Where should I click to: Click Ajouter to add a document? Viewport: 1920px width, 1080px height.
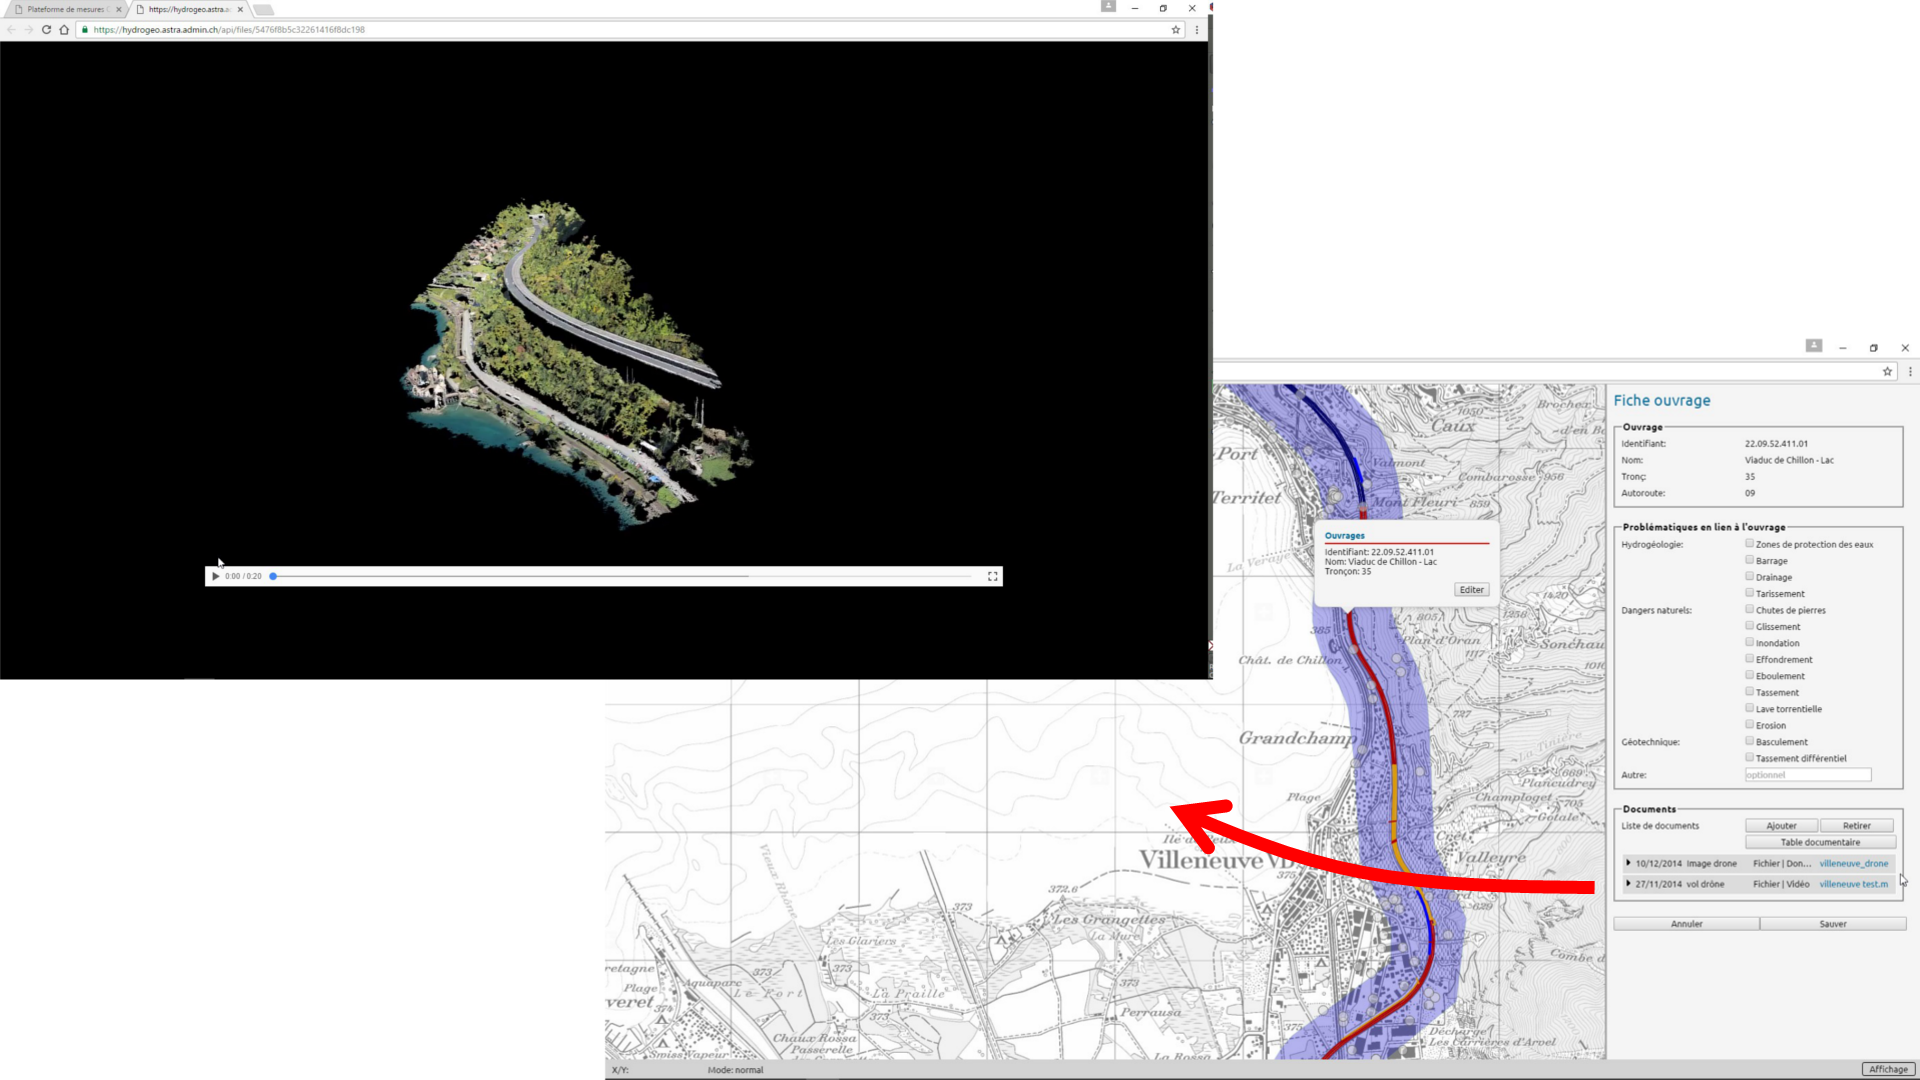(1781, 826)
